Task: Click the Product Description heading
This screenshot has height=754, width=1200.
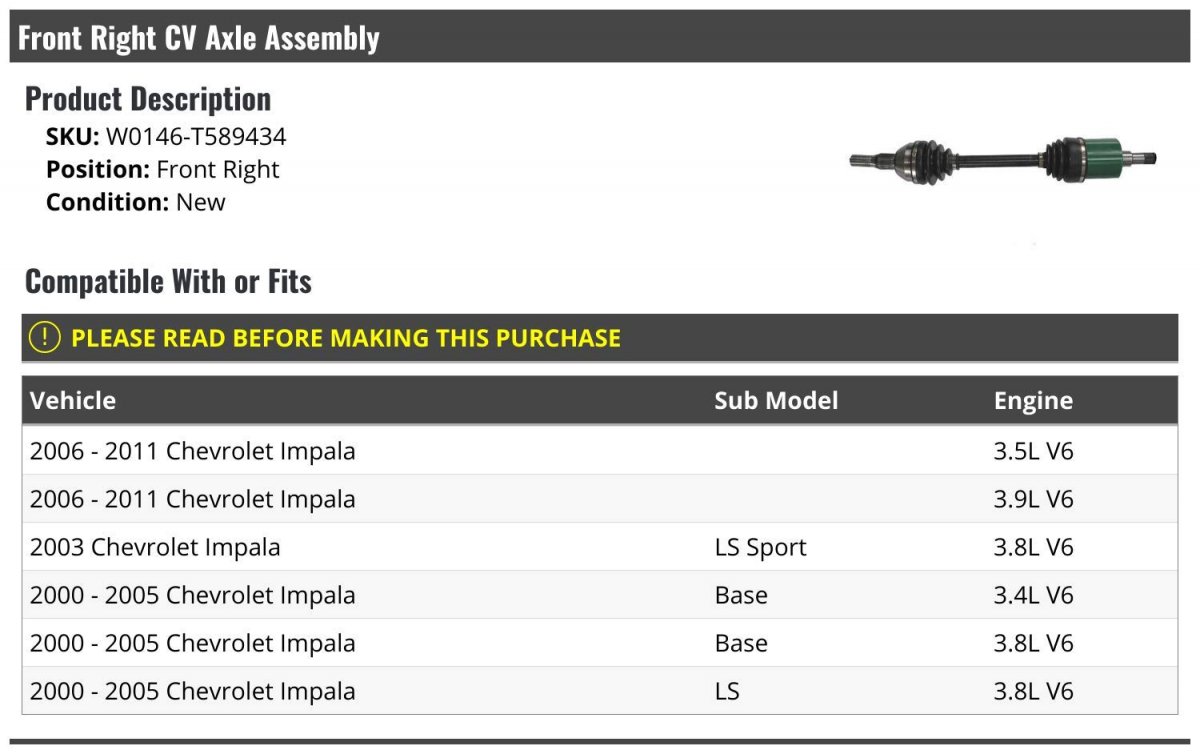Action: tap(148, 99)
